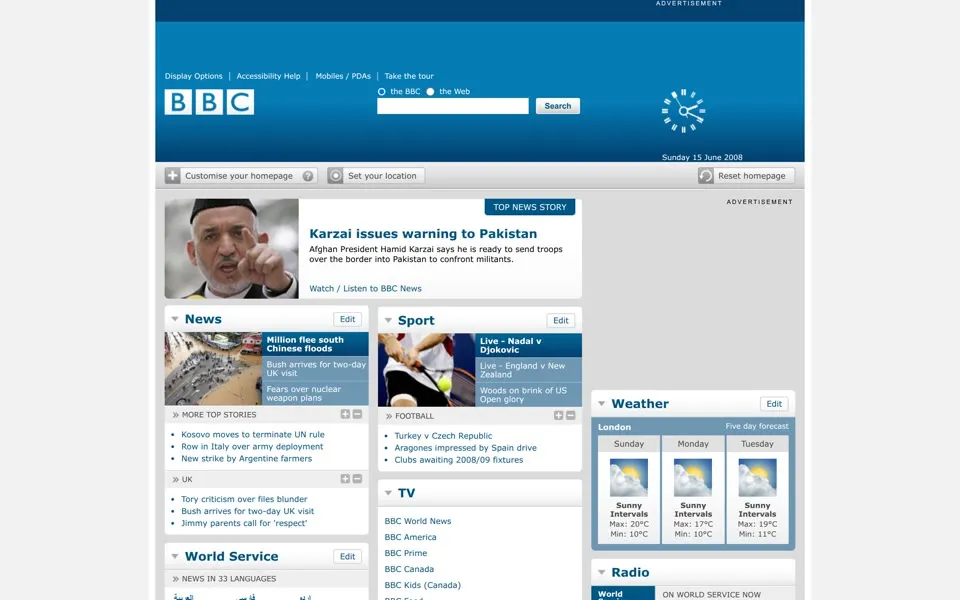The height and width of the screenshot is (600, 960).
Task: Open Row in Italy over army deployment
Action: click(252, 446)
